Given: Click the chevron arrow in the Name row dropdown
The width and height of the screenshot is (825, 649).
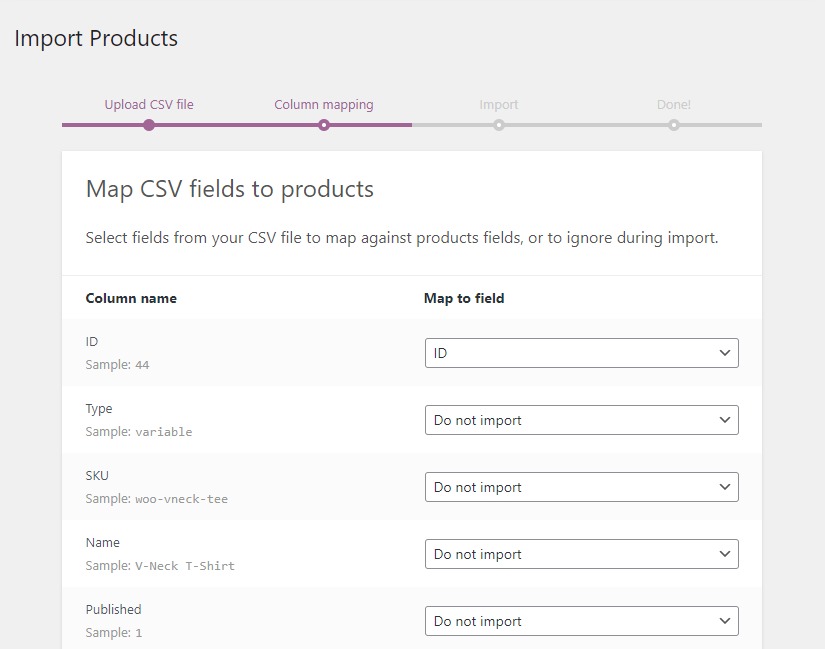Looking at the screenshot, I should click(x=725, y=554).
